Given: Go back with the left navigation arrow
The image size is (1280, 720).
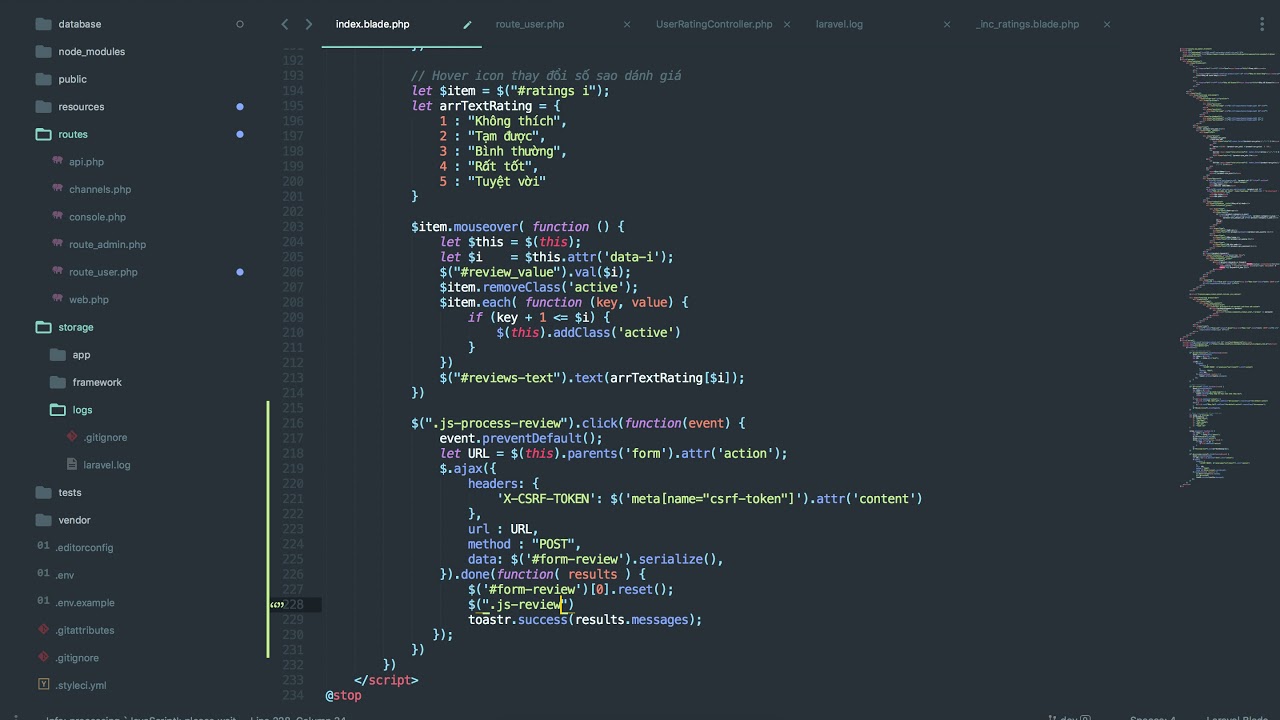Looking at the screenshot, I should [285, 24].
